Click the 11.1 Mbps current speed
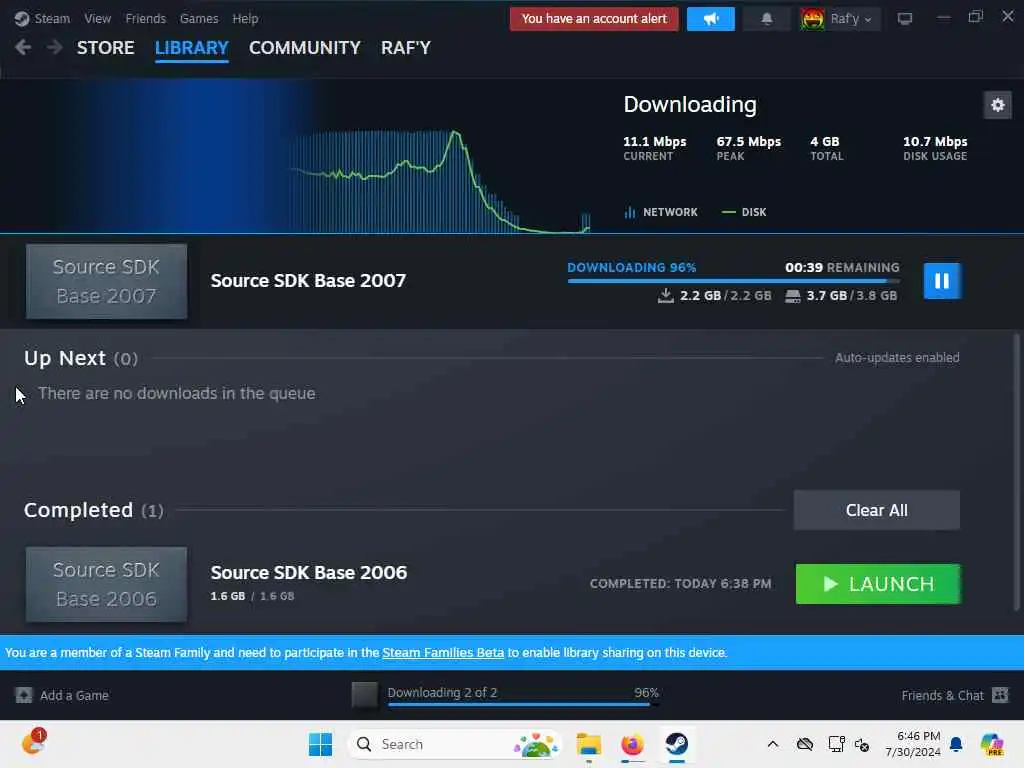Viewport: 1024px width, 768px height. [654, 142]
